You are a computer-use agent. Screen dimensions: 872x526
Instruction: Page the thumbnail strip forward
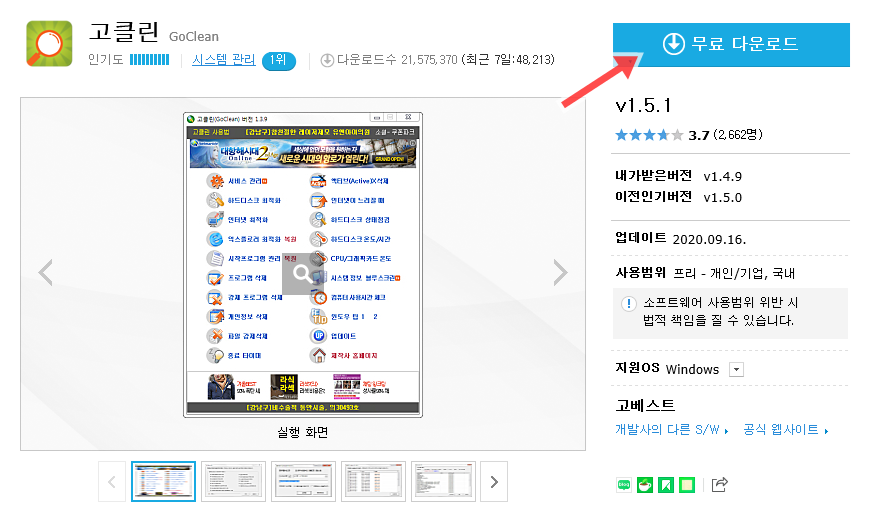point(494,482)
